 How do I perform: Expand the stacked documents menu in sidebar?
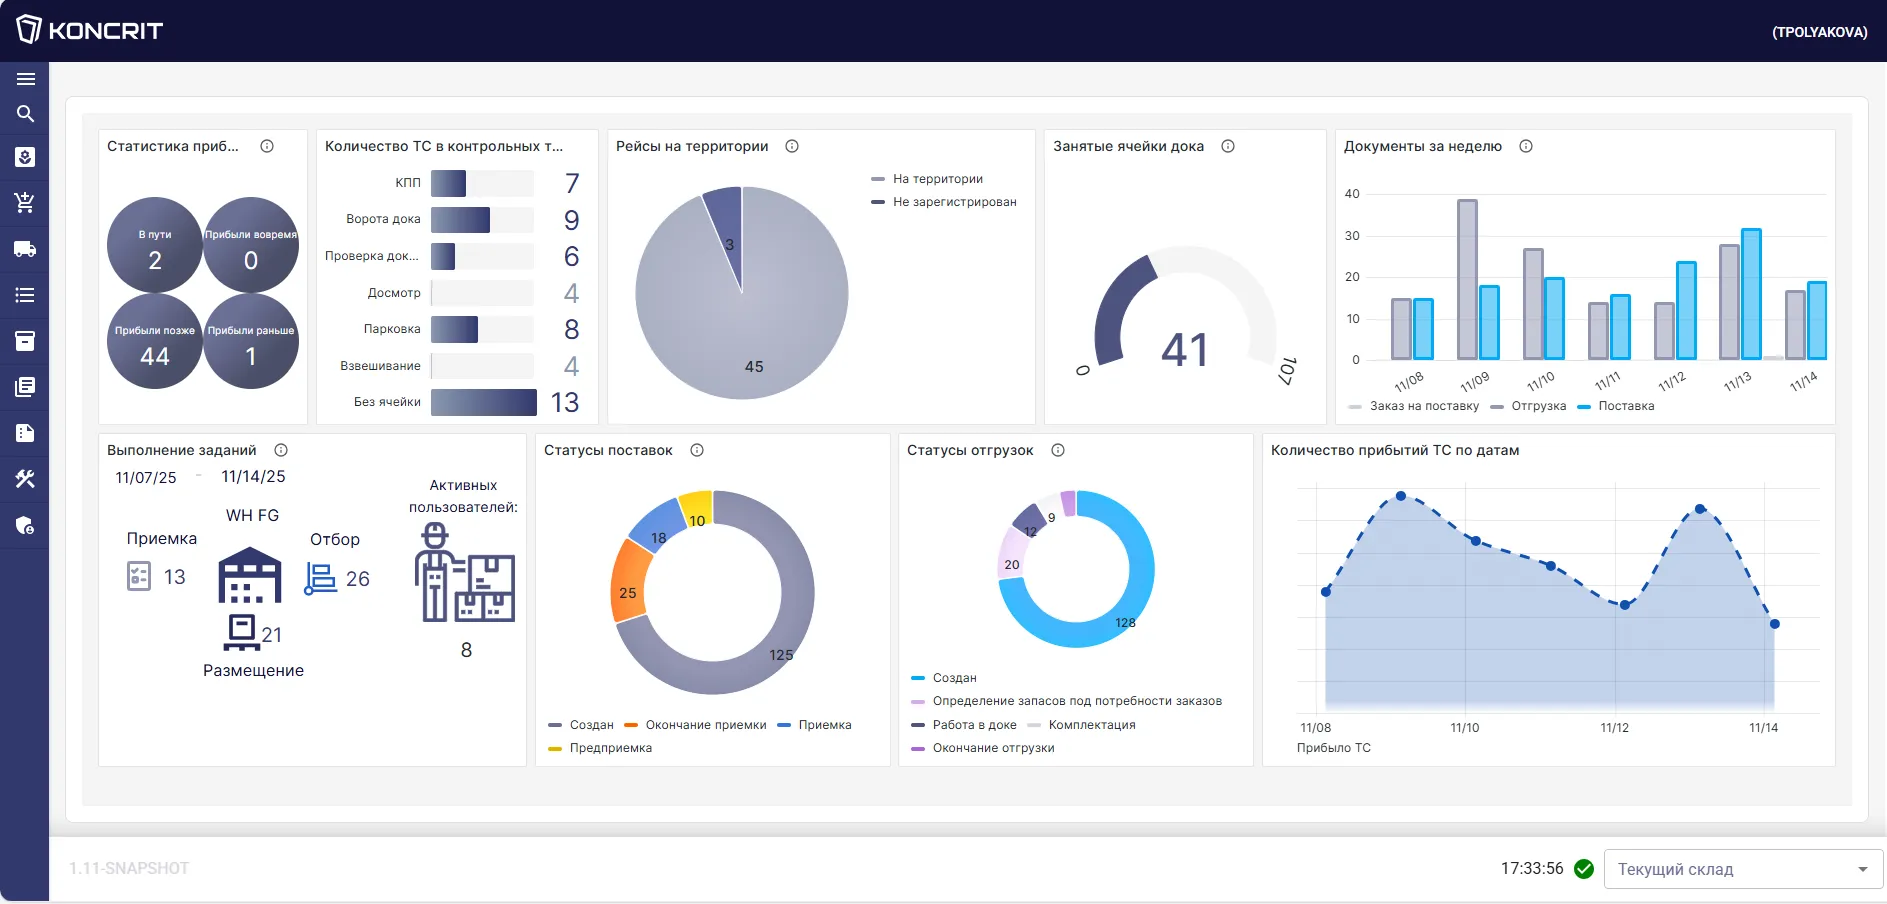point(25,387)
